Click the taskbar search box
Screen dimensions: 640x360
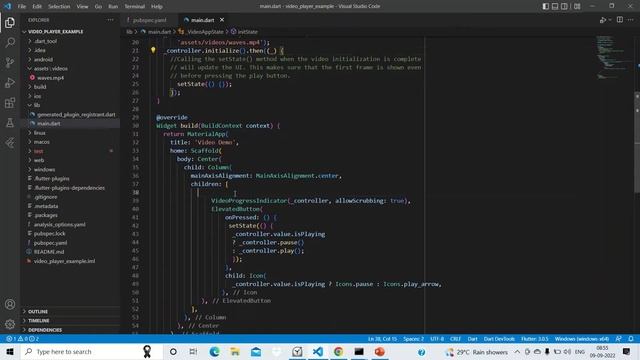pos(91,351)
